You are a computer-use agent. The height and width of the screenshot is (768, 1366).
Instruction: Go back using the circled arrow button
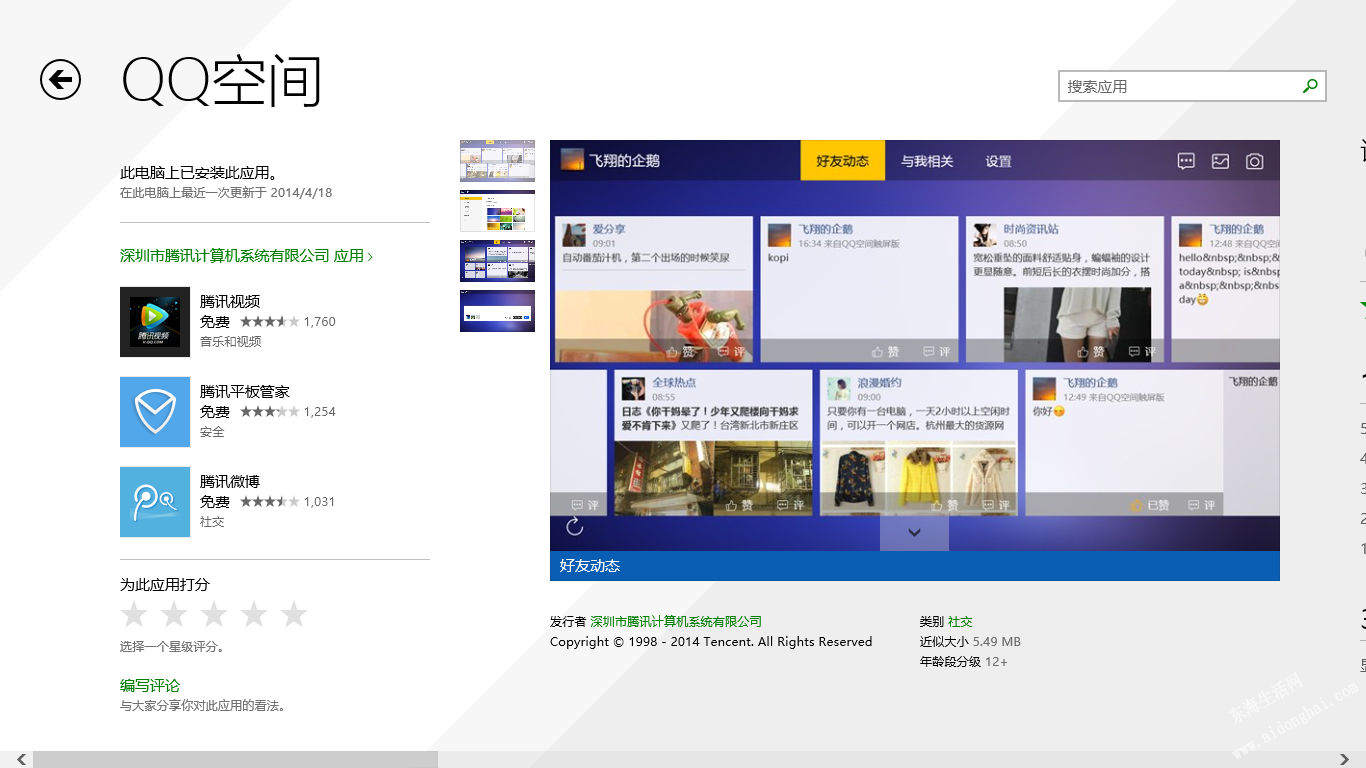coord(60,79)
